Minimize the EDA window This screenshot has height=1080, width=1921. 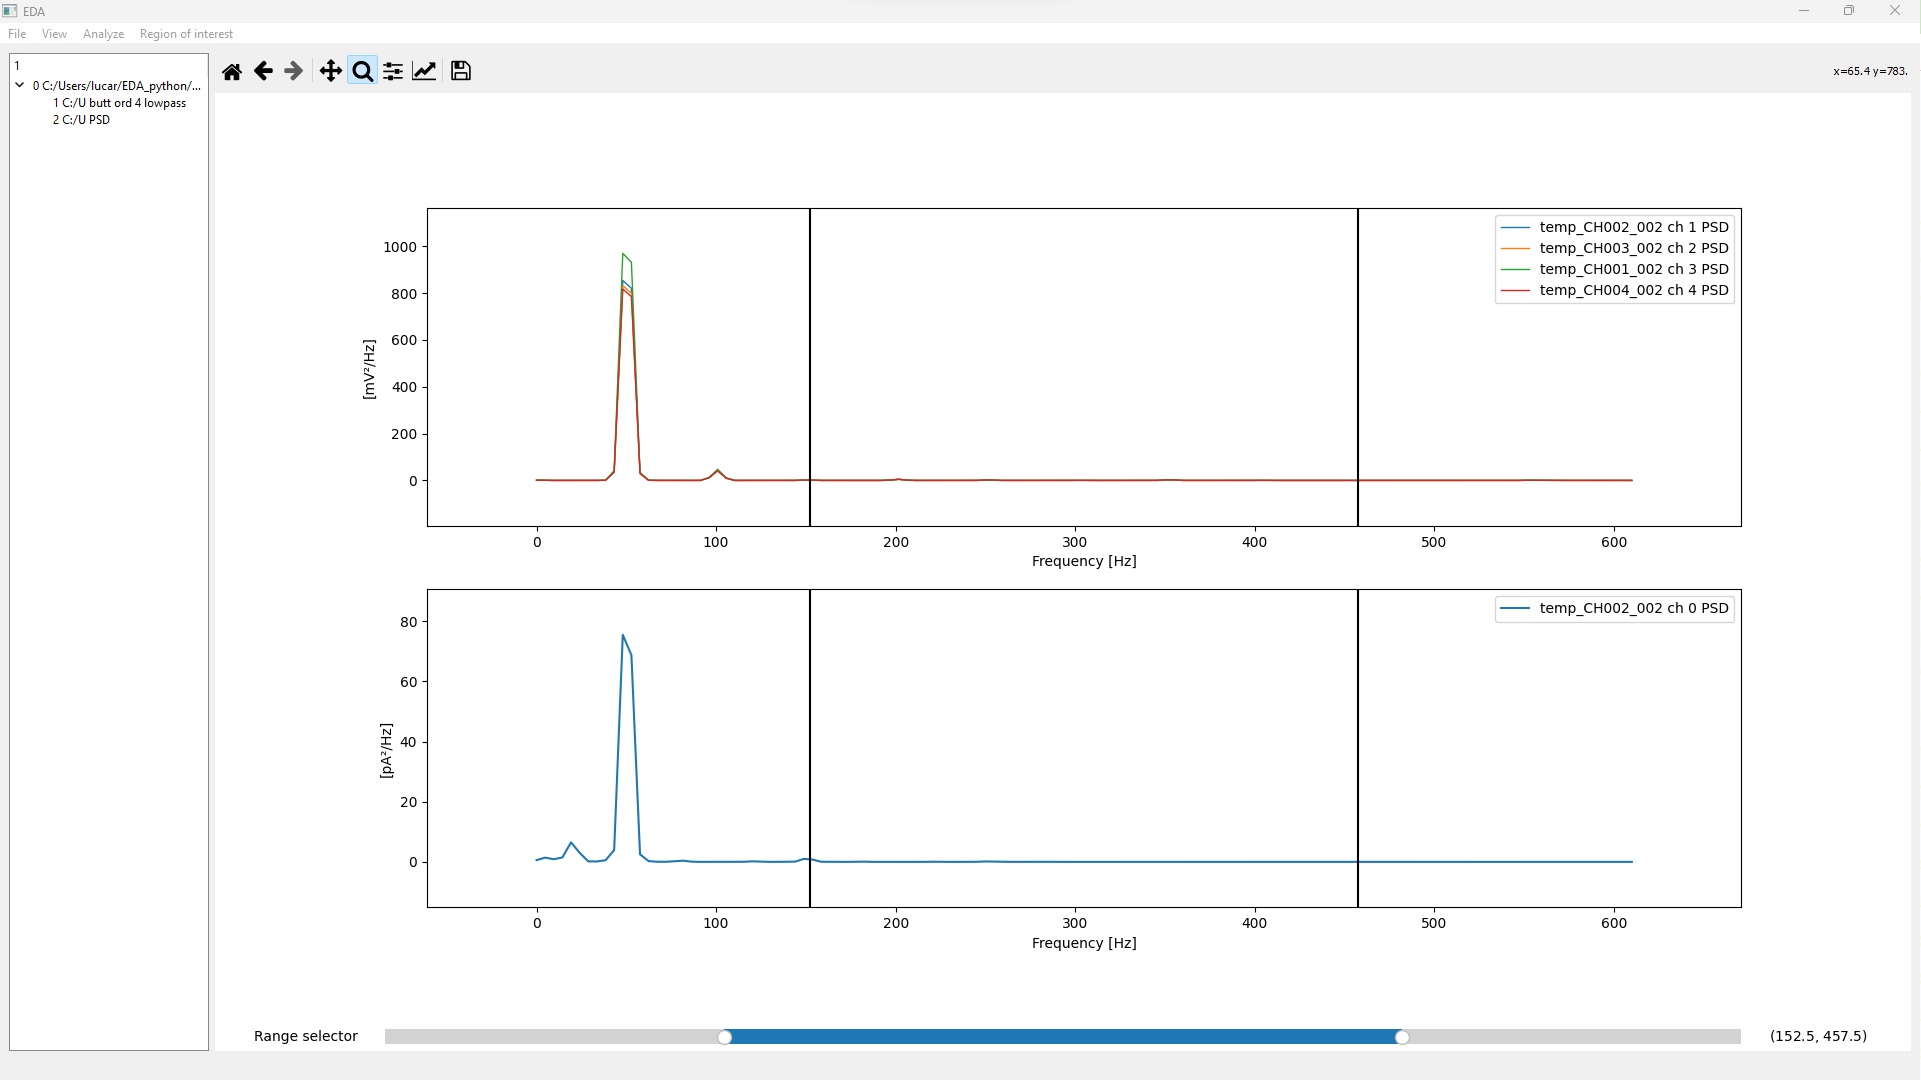click(1804, 11)
